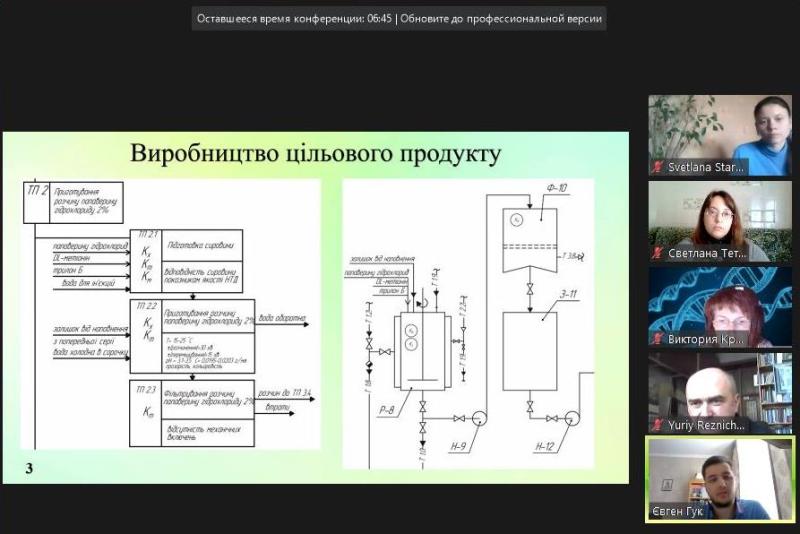Click slide number '3' on shared slide
800x534 pixels.
tap(29, 468)
